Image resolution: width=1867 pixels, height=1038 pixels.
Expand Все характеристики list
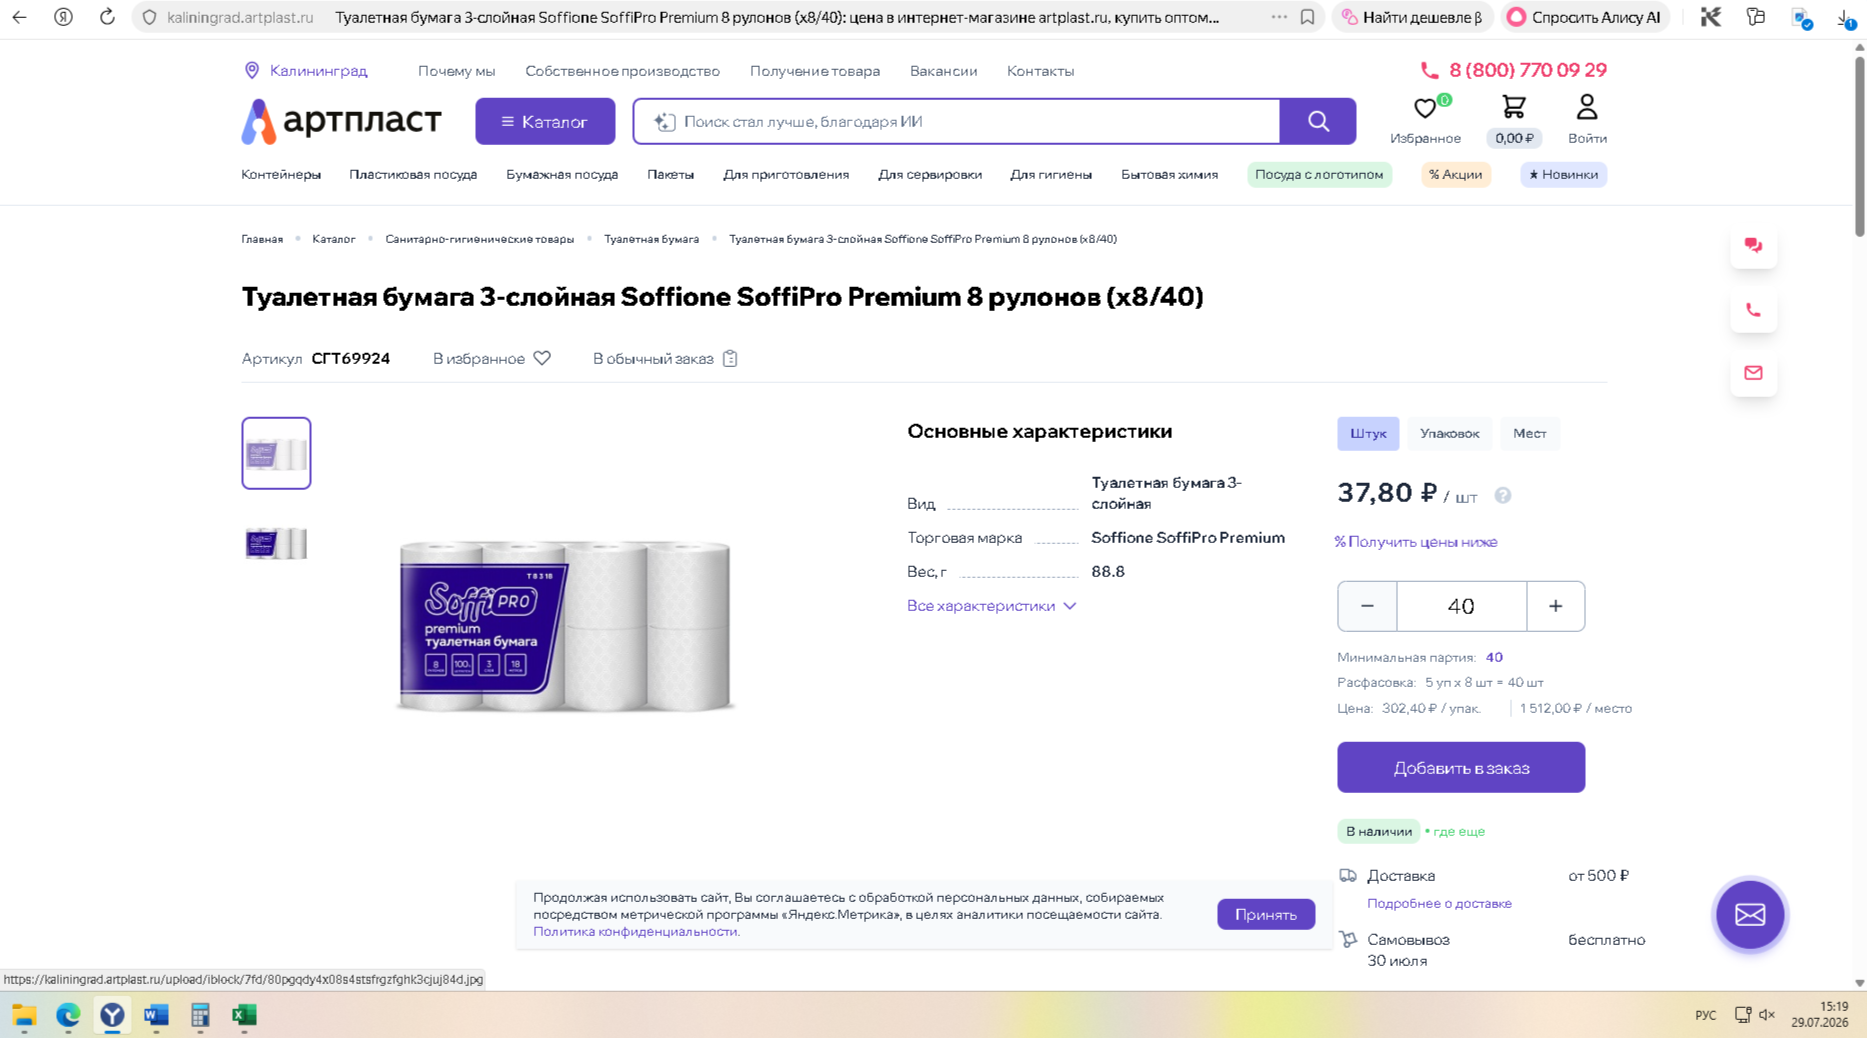(x=991, y=606)
